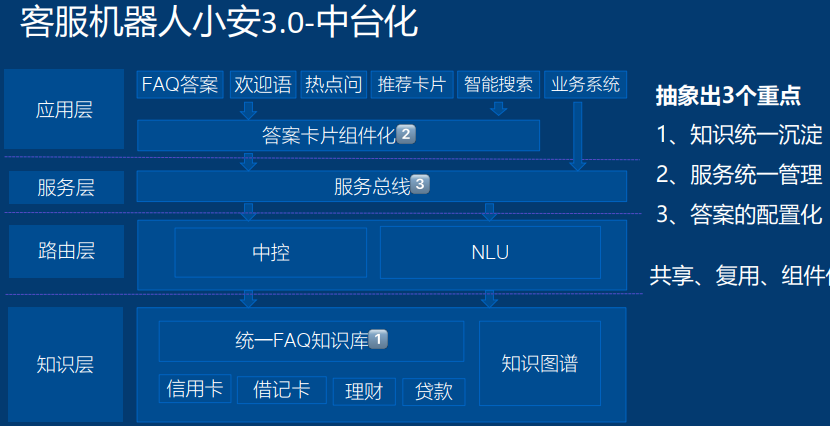Click the 推荐卡片 box

point(413,84)
